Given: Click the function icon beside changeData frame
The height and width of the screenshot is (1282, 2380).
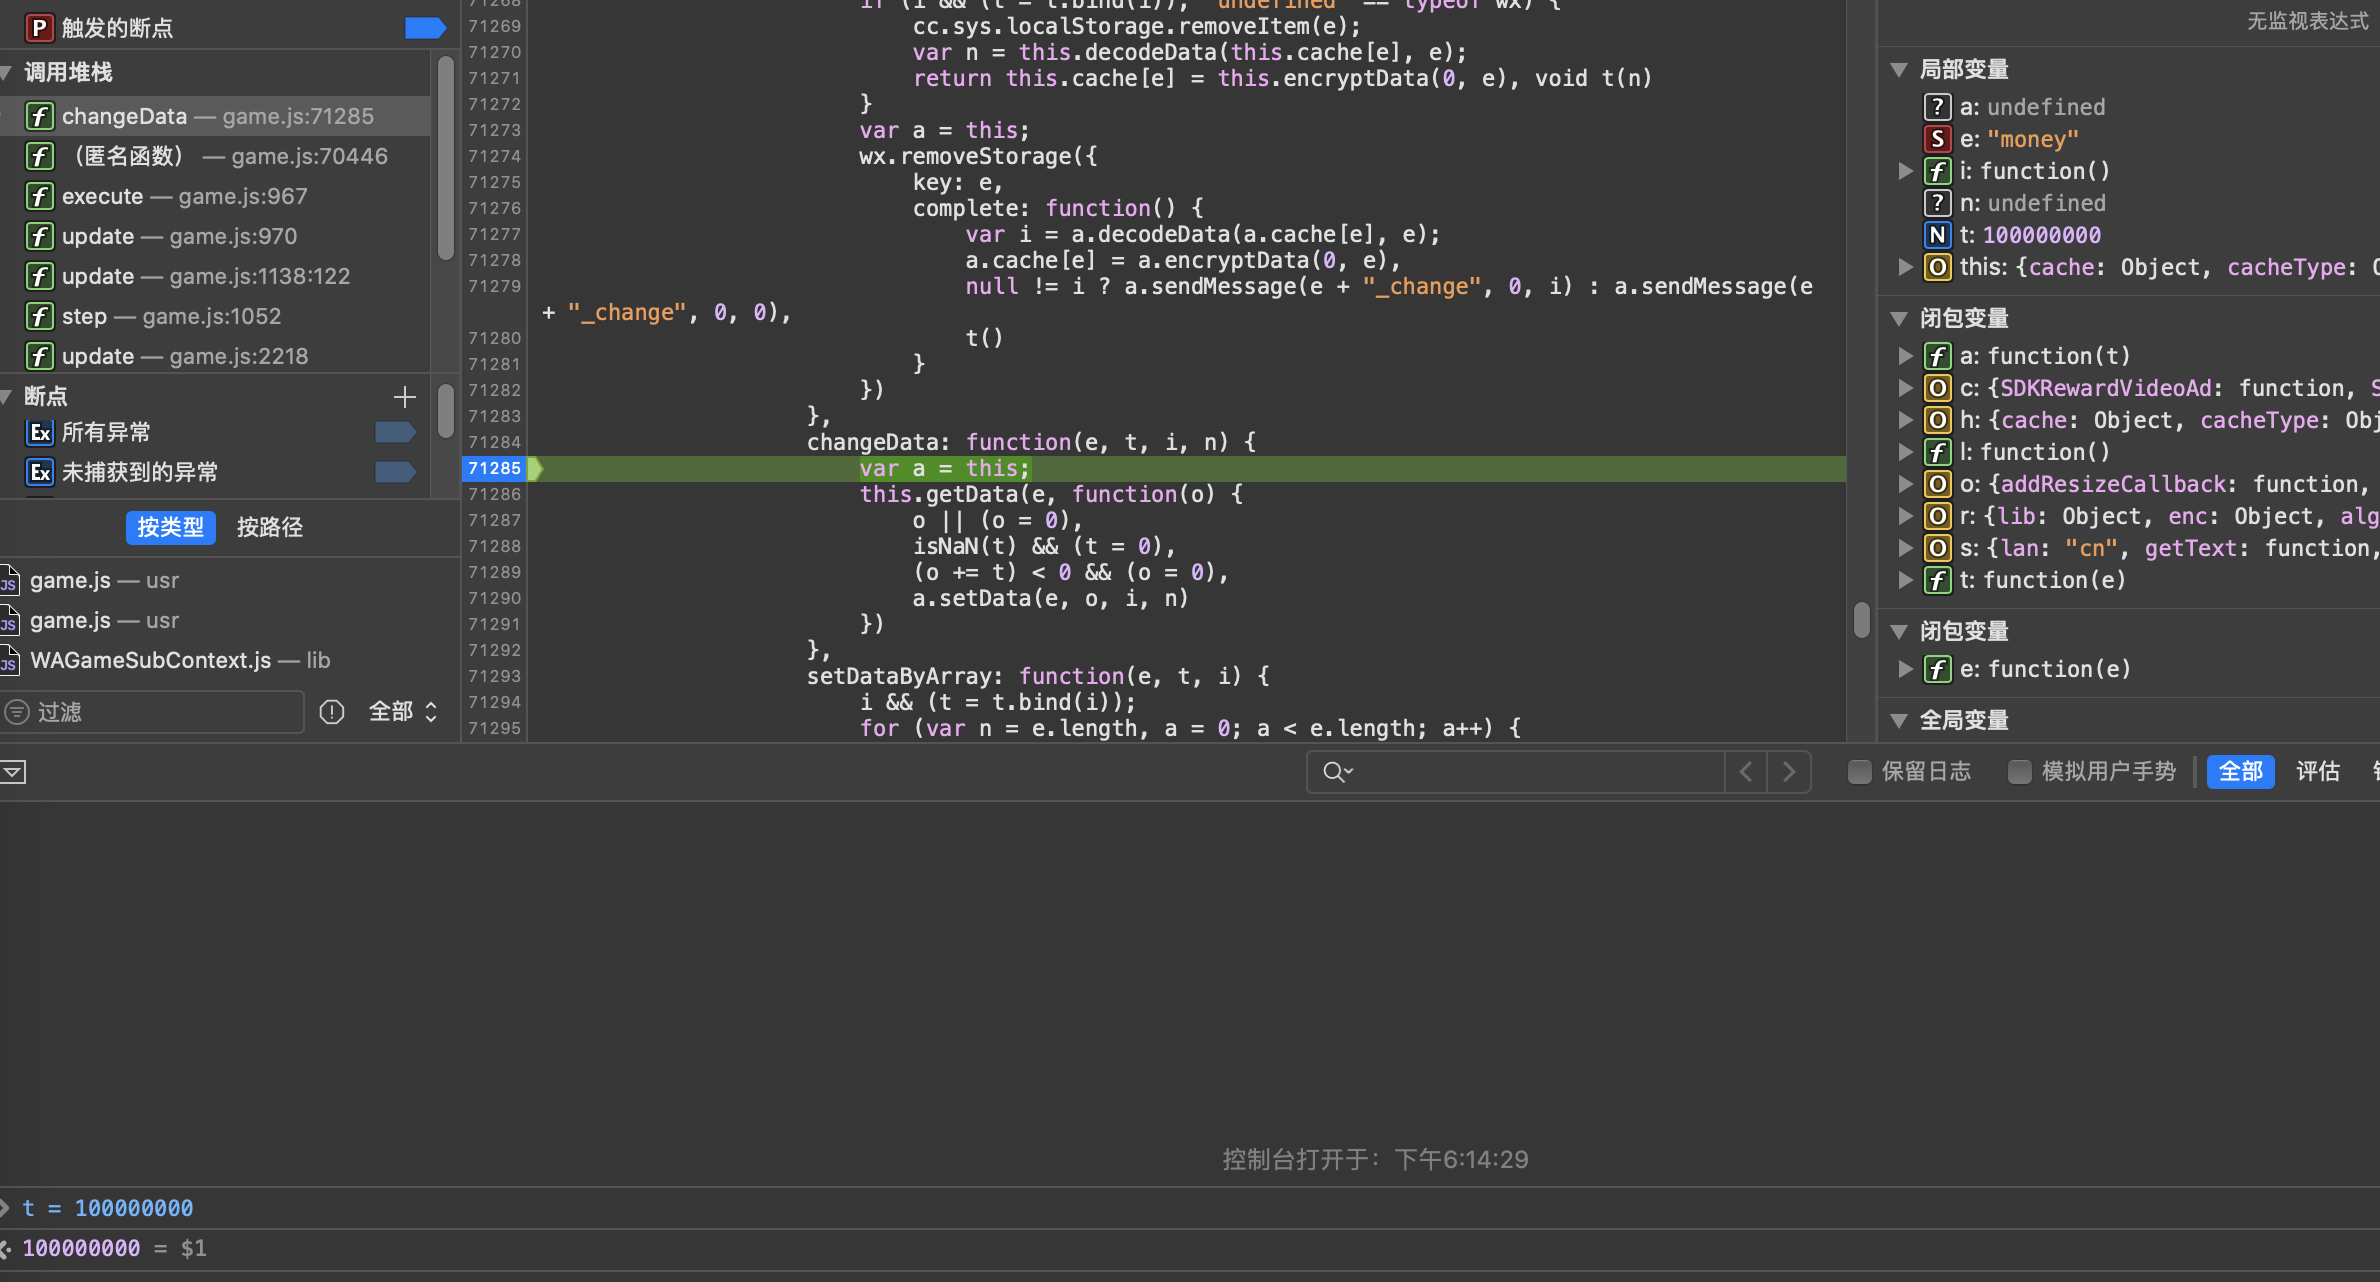Looking at the screenshot, I should [x=39, y=116].
